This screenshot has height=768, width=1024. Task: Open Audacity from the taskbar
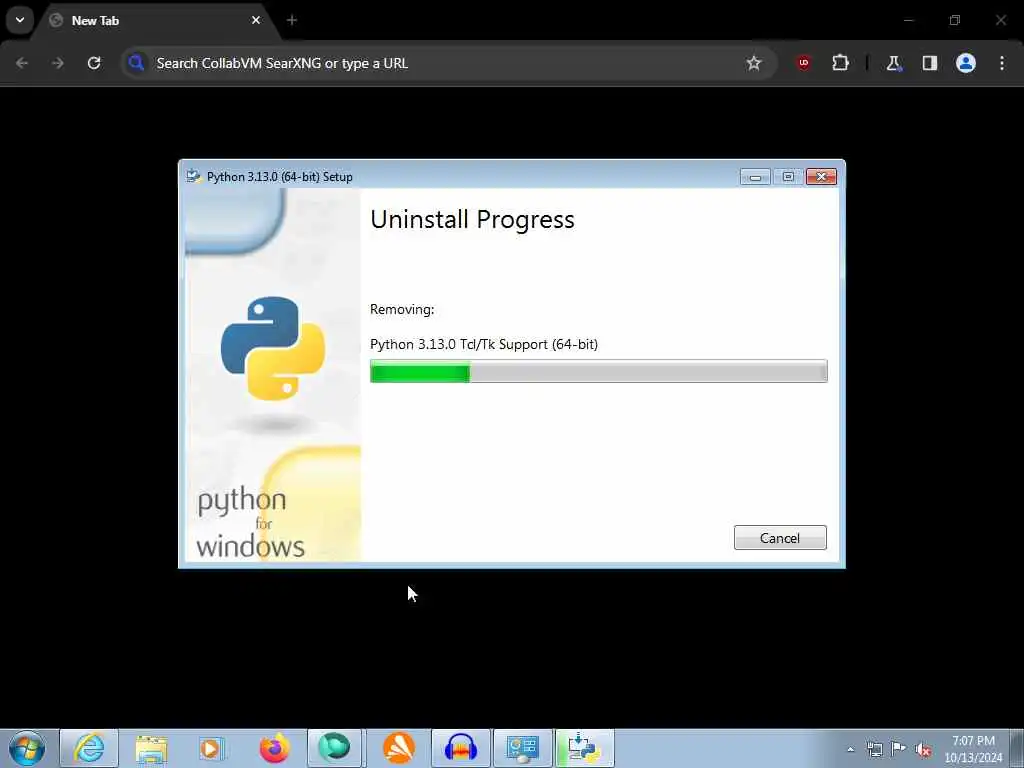click(x=460, y=748)
